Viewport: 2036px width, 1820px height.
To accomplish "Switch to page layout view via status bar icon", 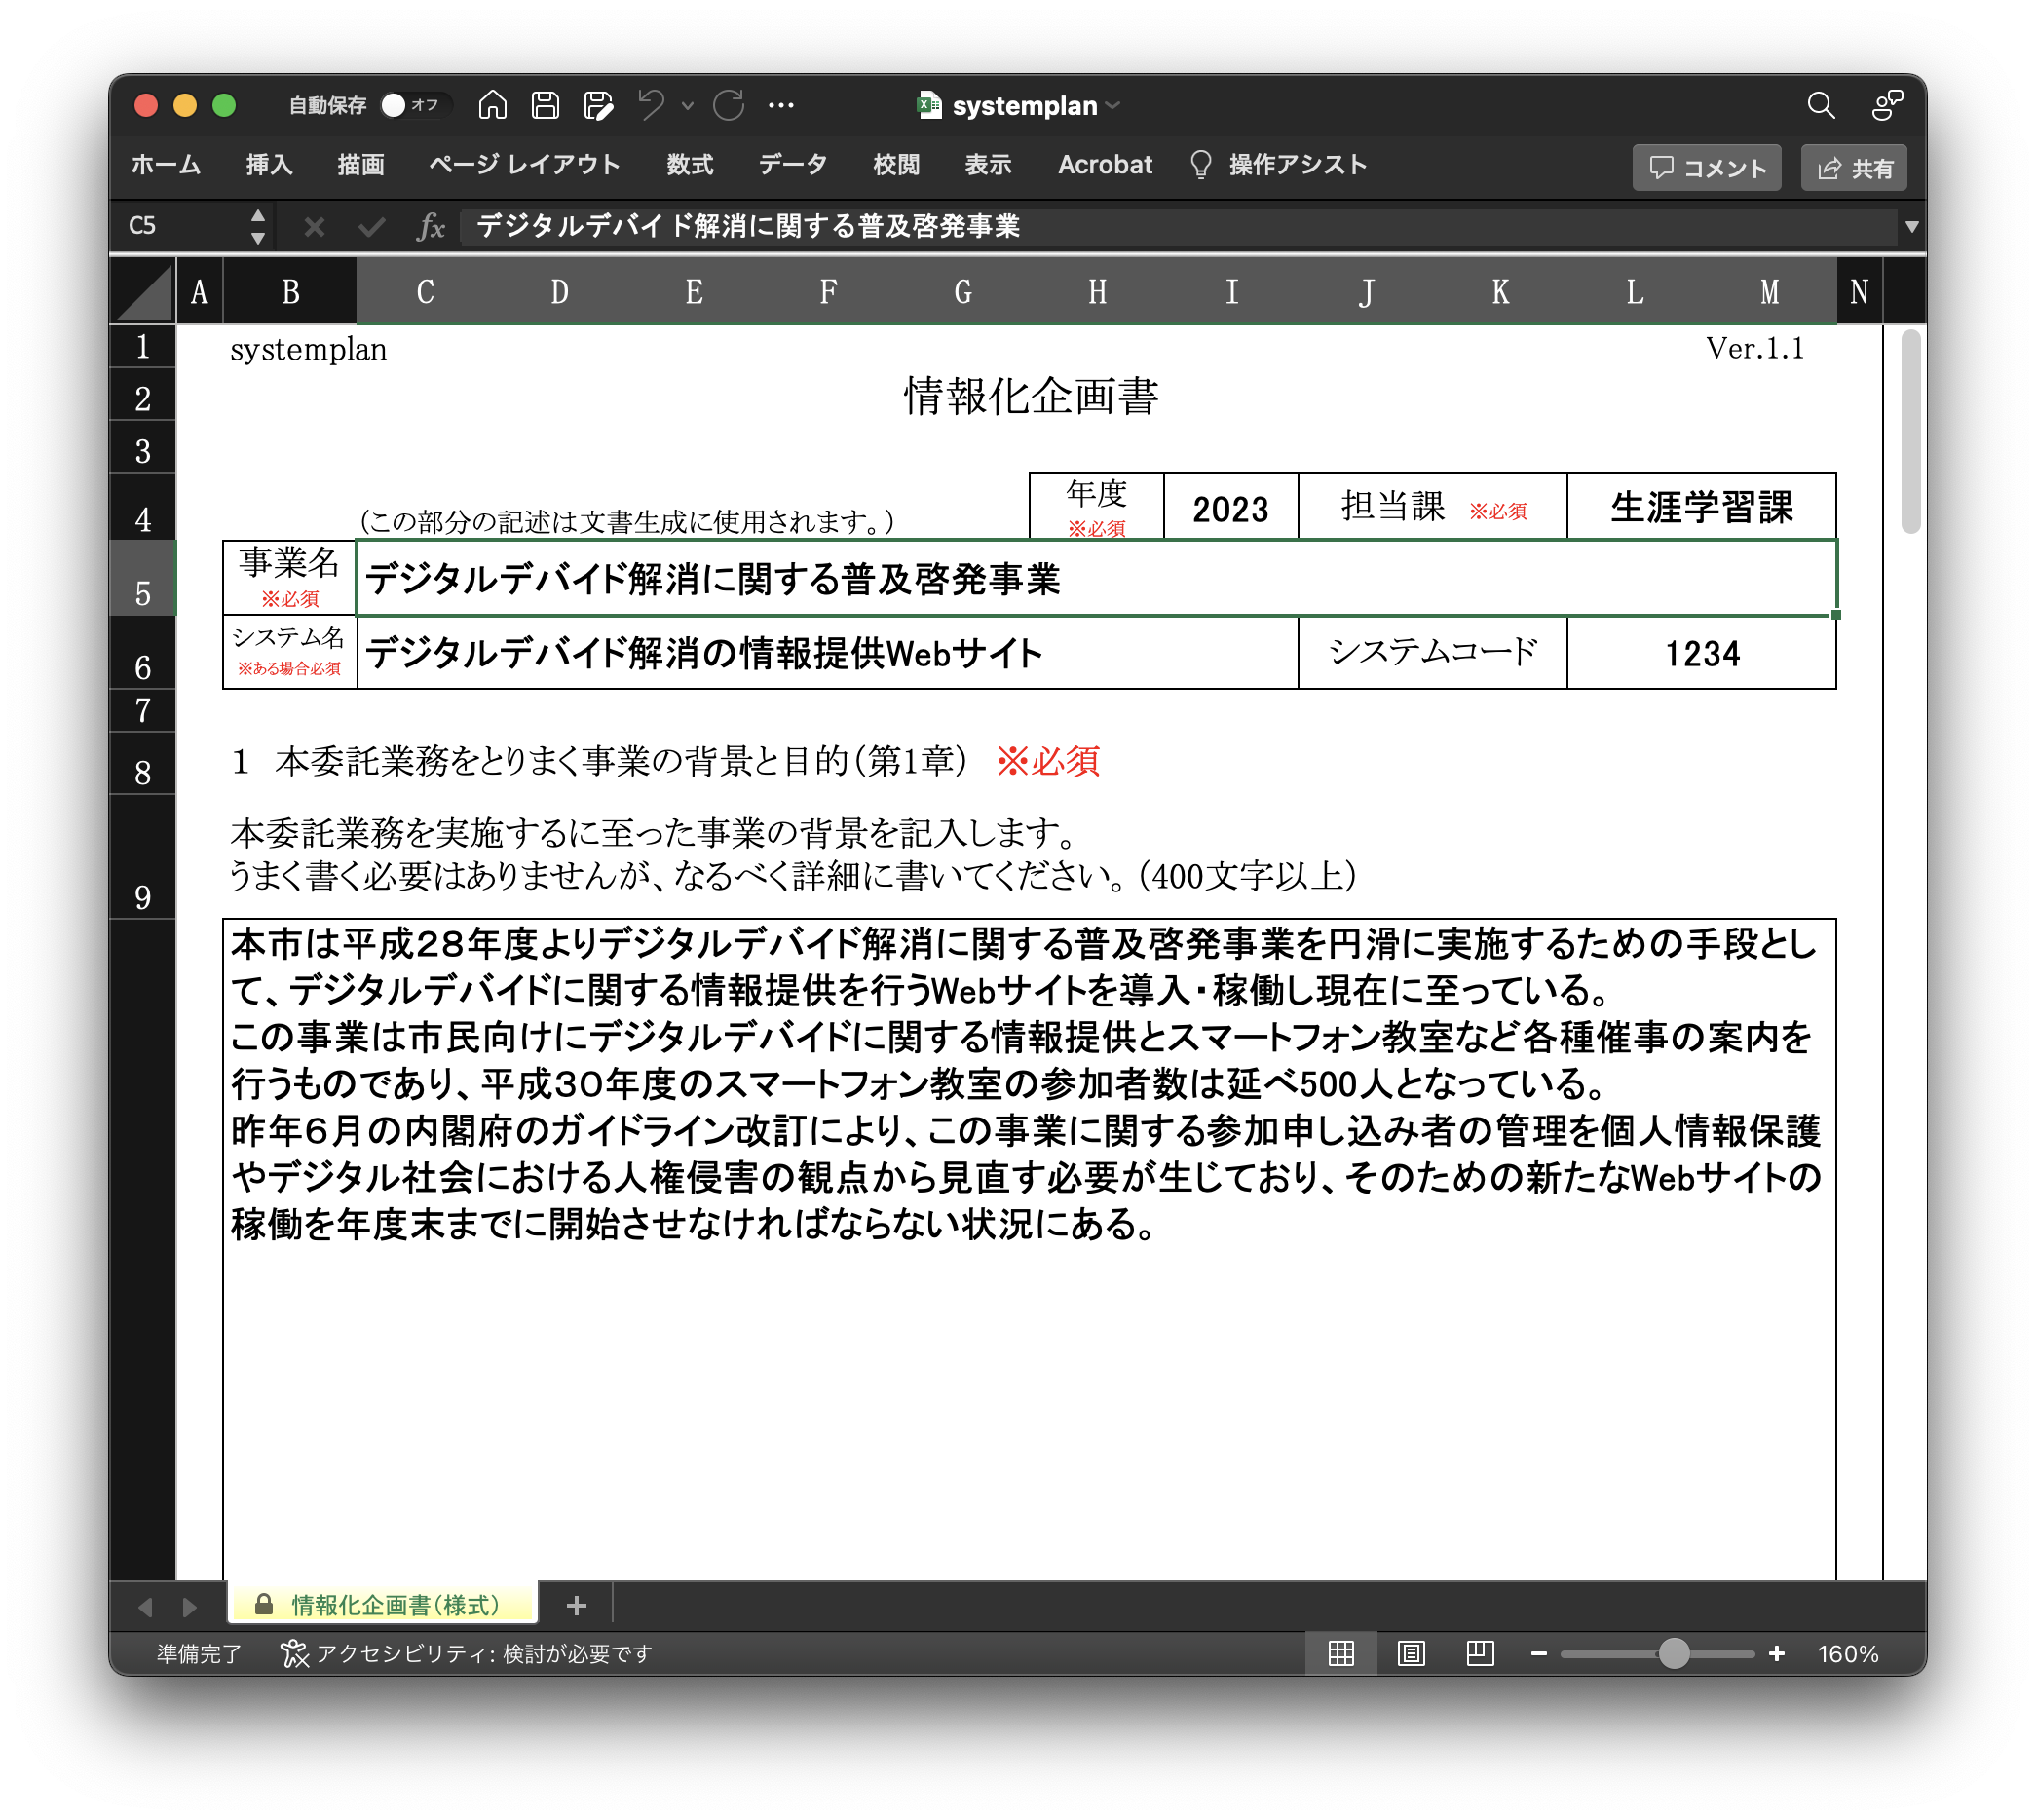I will click(x=1411, y=1654).
